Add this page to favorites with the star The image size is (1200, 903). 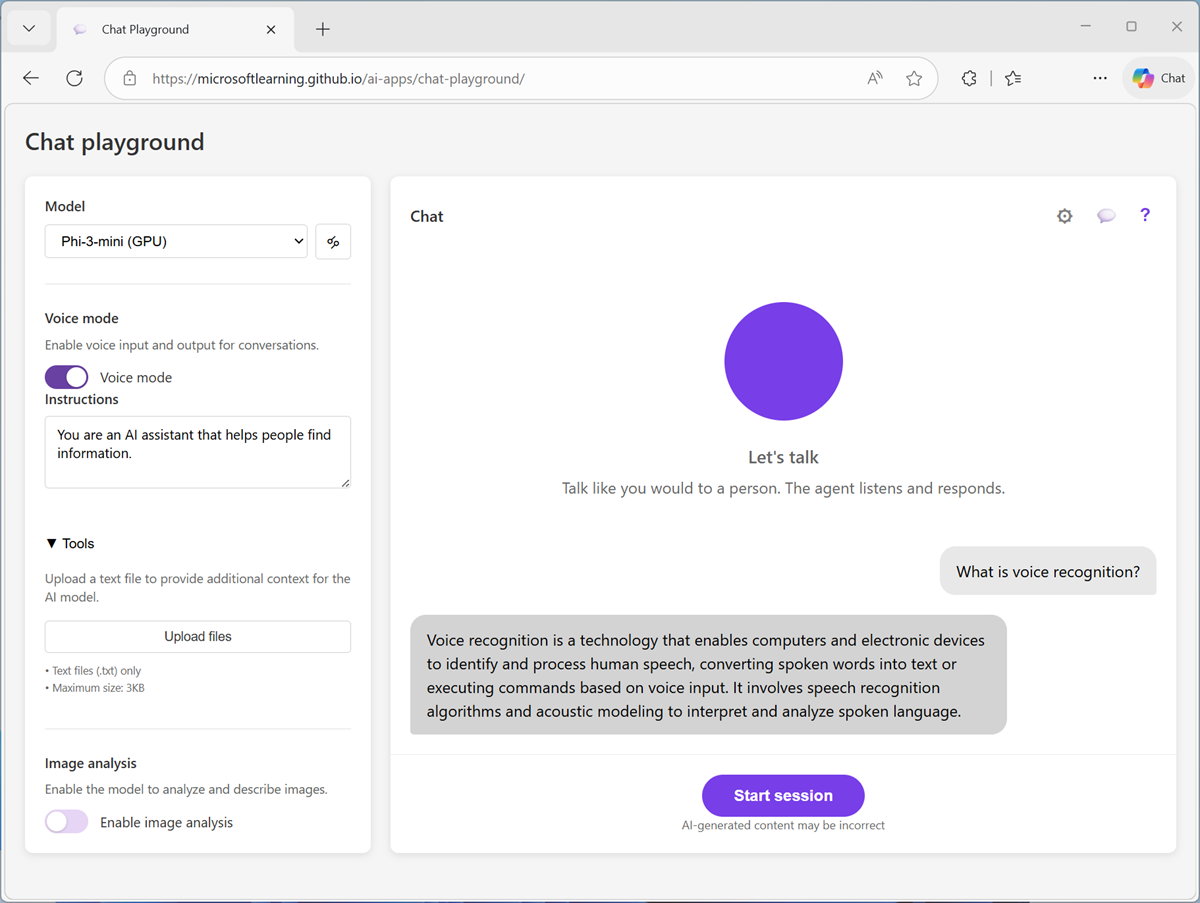tap(913, 77)
